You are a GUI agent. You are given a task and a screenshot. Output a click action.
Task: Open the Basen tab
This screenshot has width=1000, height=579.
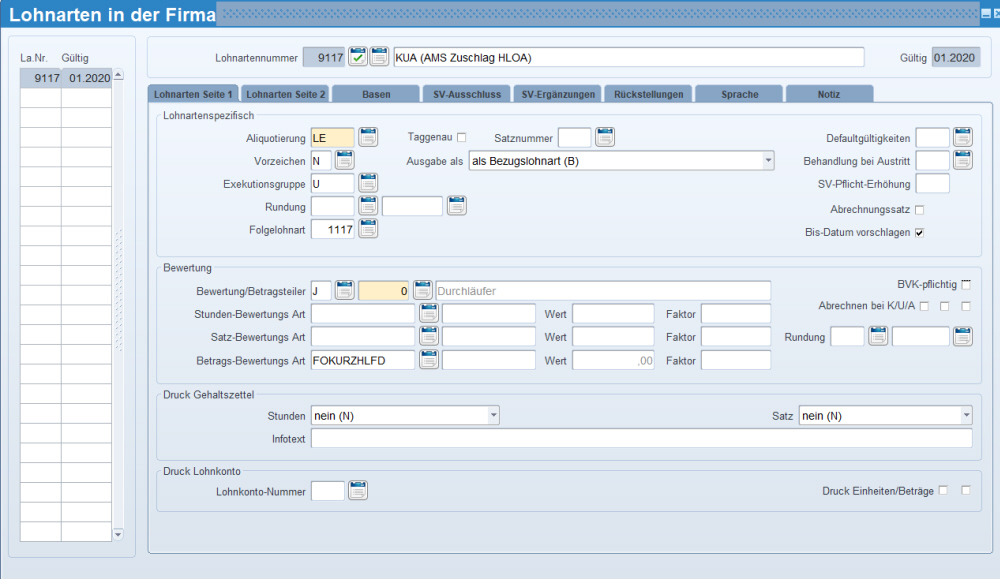pyautogui.click(x=376, y=94)
